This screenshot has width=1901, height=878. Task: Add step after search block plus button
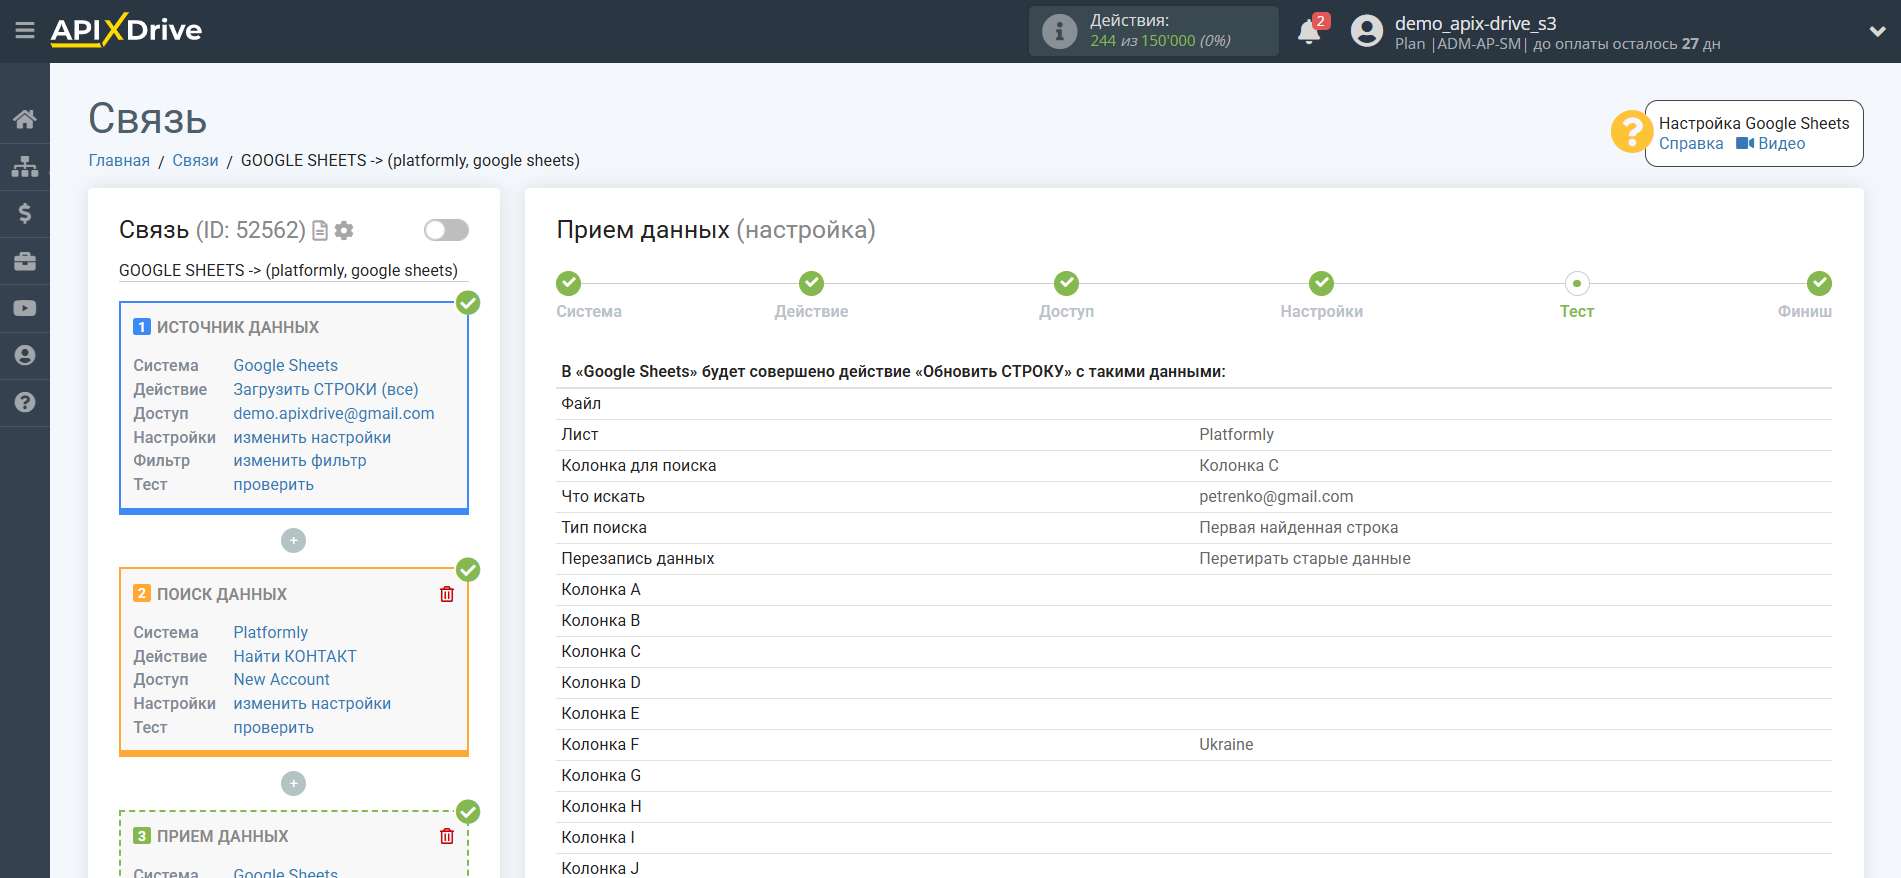[293, 783]
